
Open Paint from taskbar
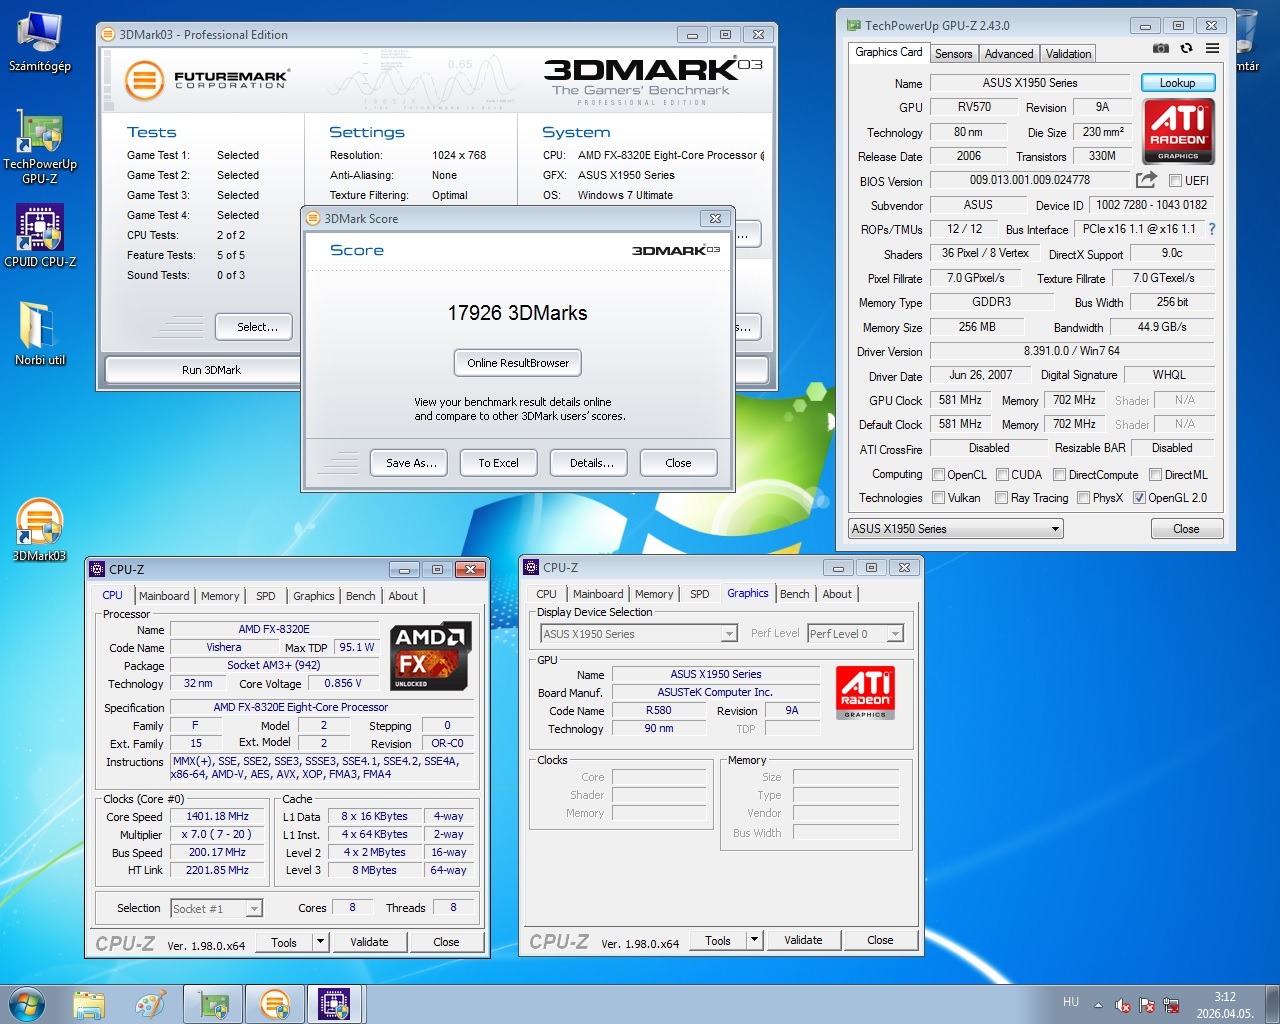pos(151,1004)
